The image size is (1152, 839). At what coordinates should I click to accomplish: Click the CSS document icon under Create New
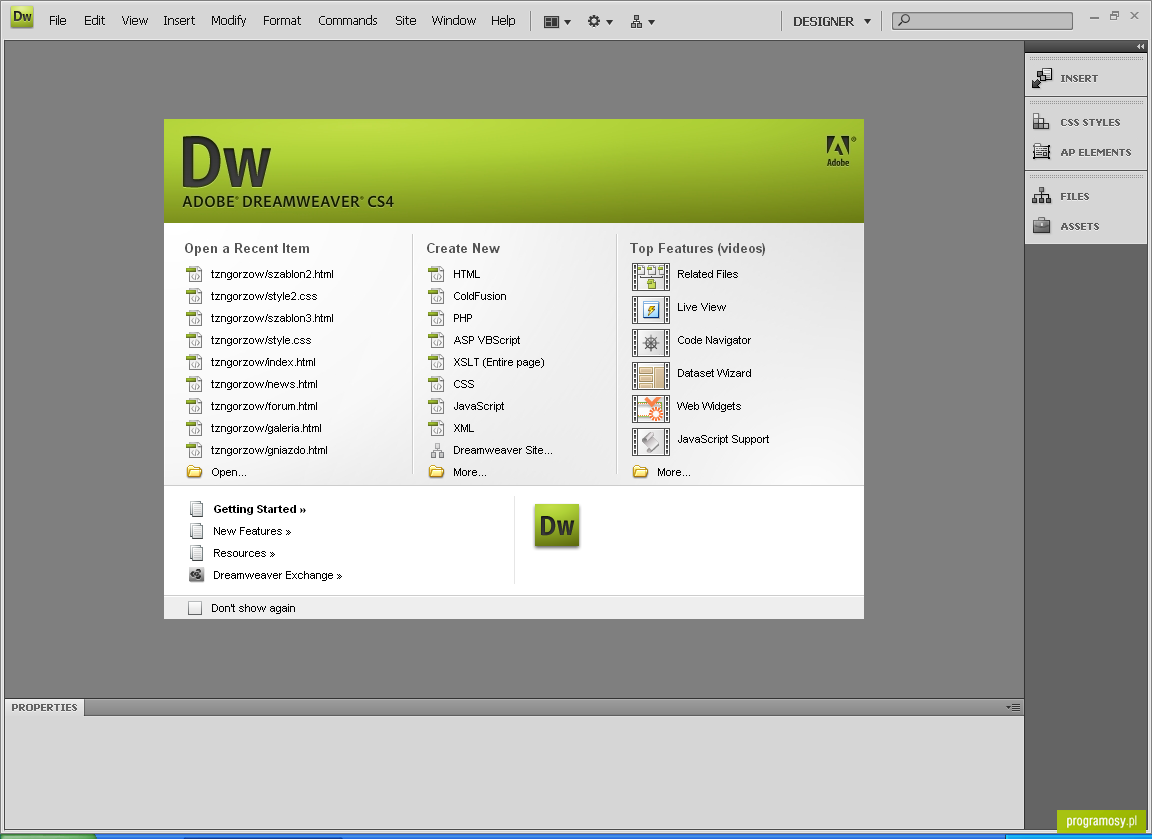tap(436, 384)
